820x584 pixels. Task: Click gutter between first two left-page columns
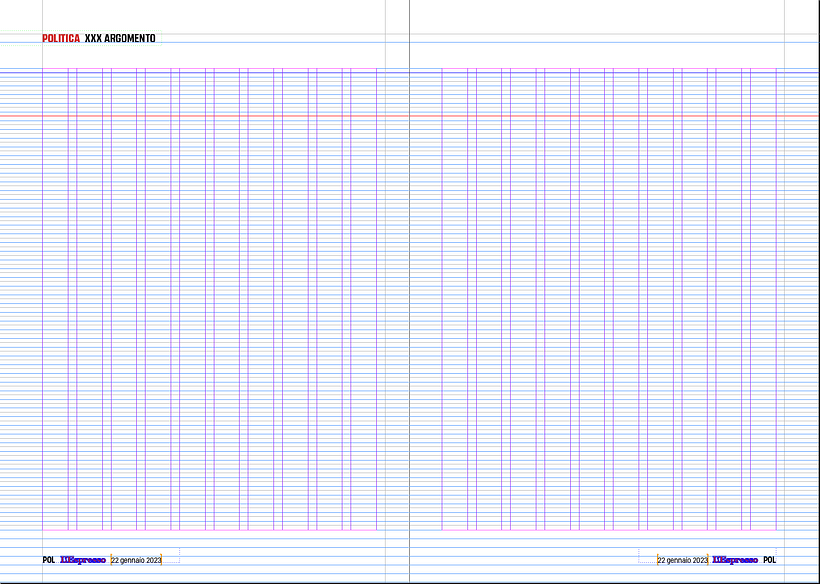pos(72,300)
